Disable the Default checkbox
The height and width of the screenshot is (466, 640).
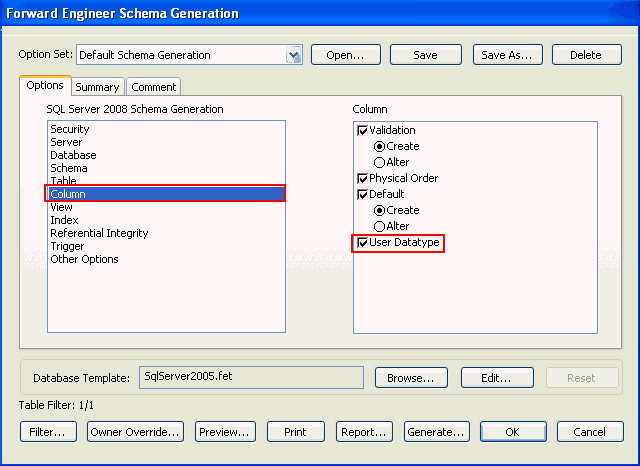(363, 194)
